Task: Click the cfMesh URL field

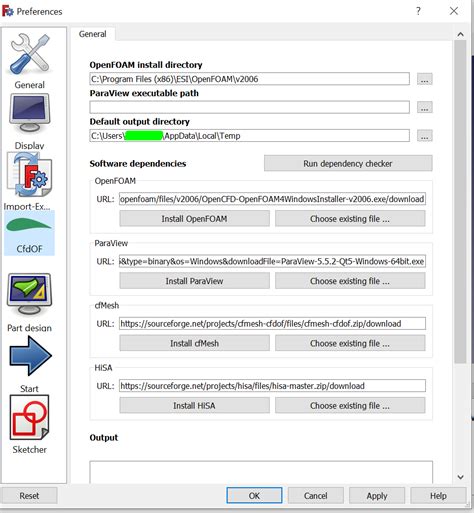Action: [272, 324]
